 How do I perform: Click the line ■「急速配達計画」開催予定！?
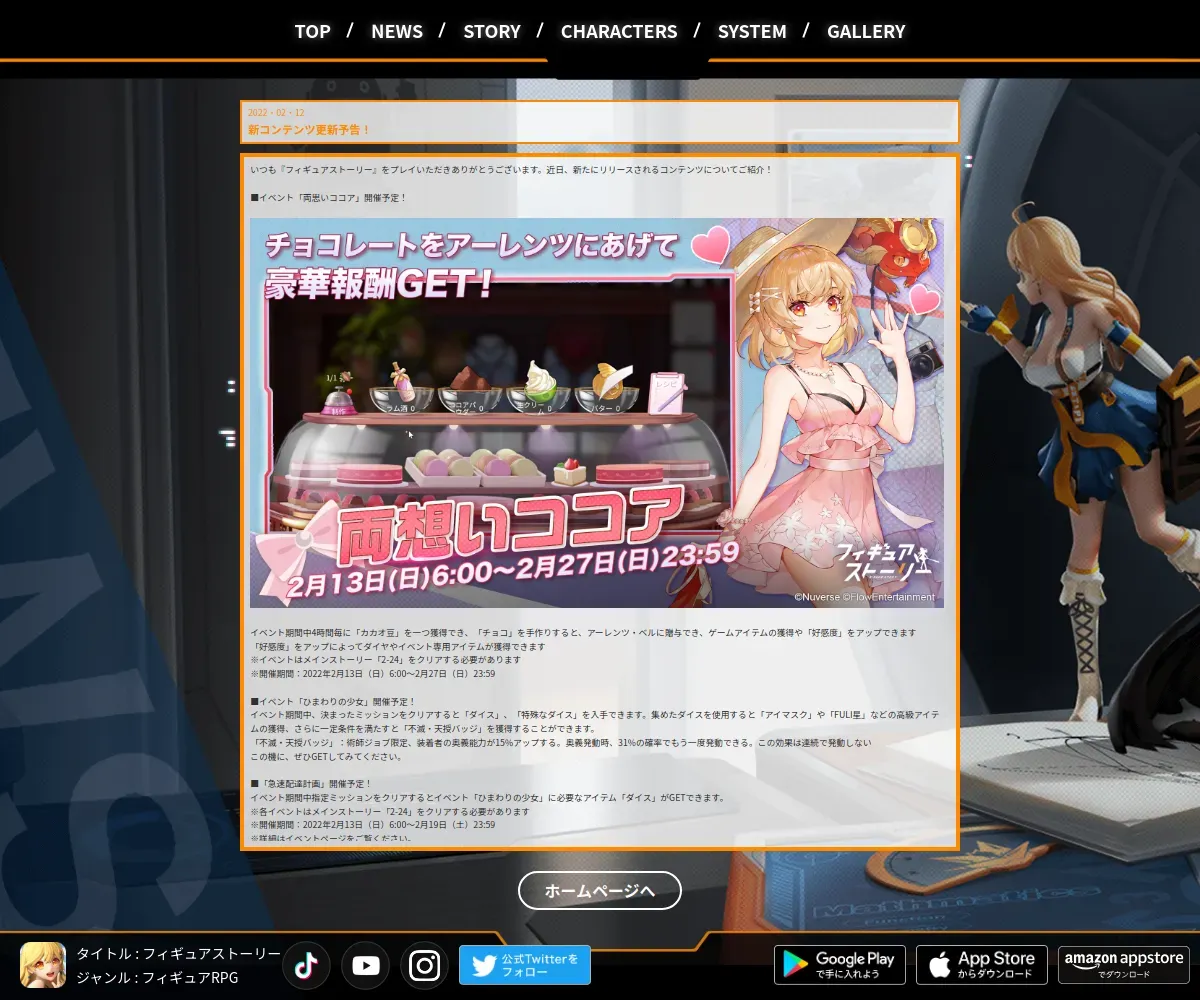pyautogui.click(x=311, y=784)
